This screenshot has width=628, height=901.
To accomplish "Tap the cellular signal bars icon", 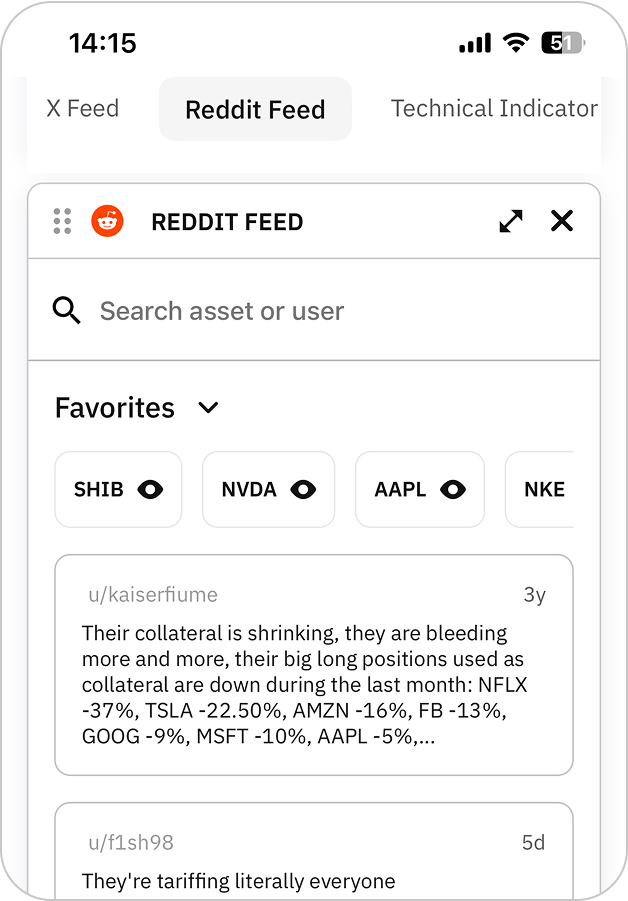I will [475, 43].
